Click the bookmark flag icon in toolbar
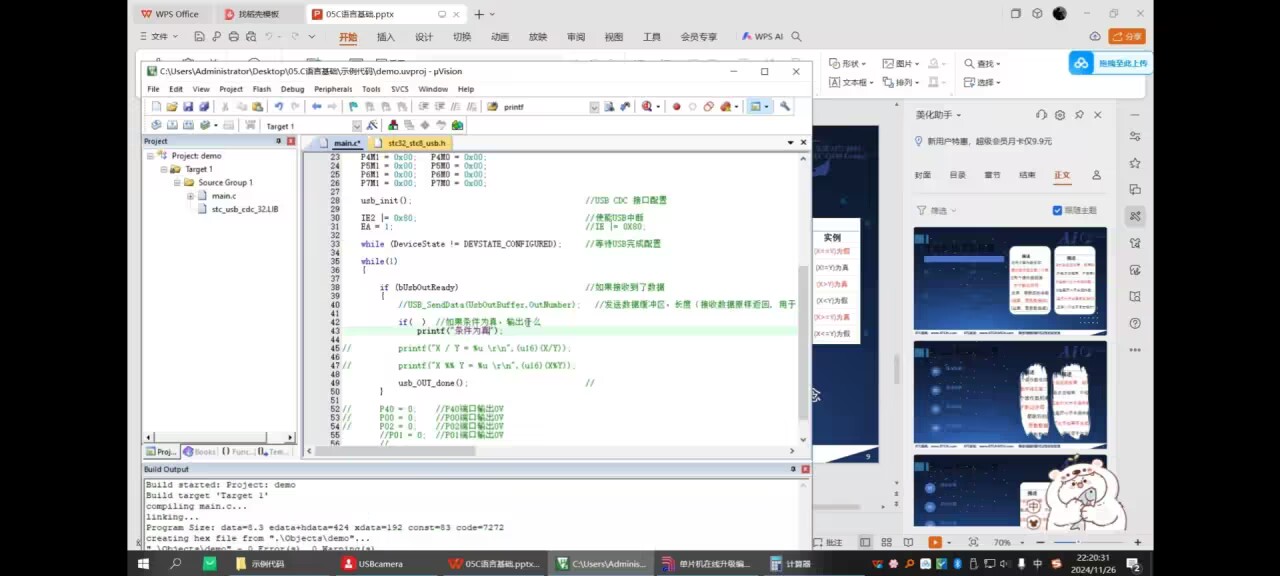 (x=353, y=107)
